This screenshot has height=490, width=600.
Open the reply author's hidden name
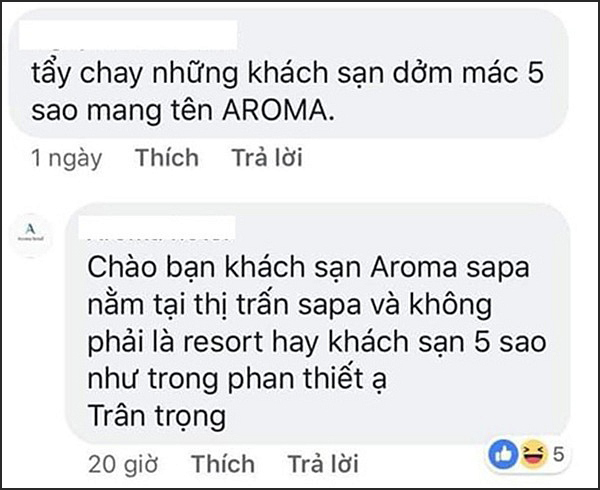[156, 227]
